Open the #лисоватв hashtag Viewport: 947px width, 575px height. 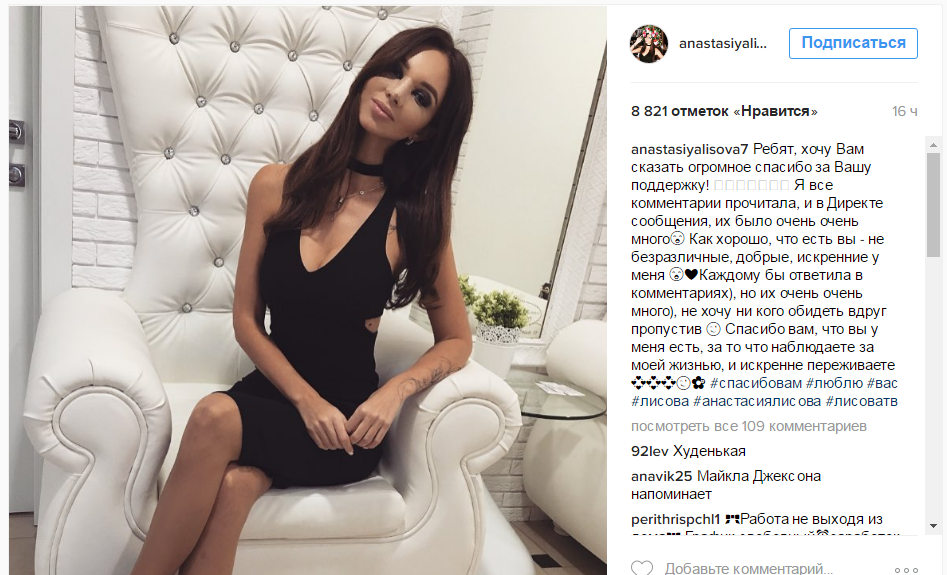click(861, 401)
